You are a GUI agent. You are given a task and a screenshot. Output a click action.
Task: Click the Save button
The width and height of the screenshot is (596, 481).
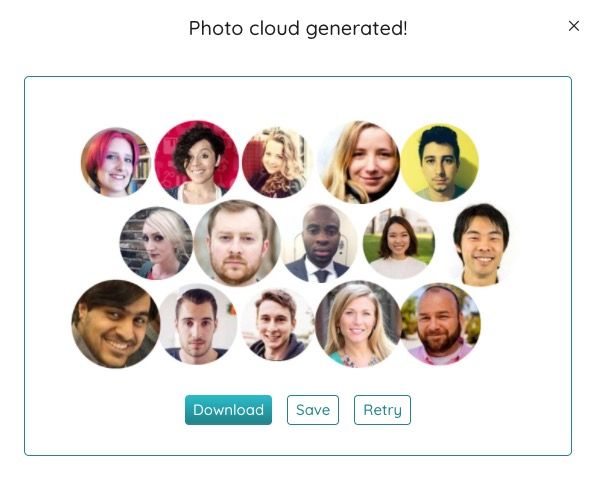click(x=313, y=410)
